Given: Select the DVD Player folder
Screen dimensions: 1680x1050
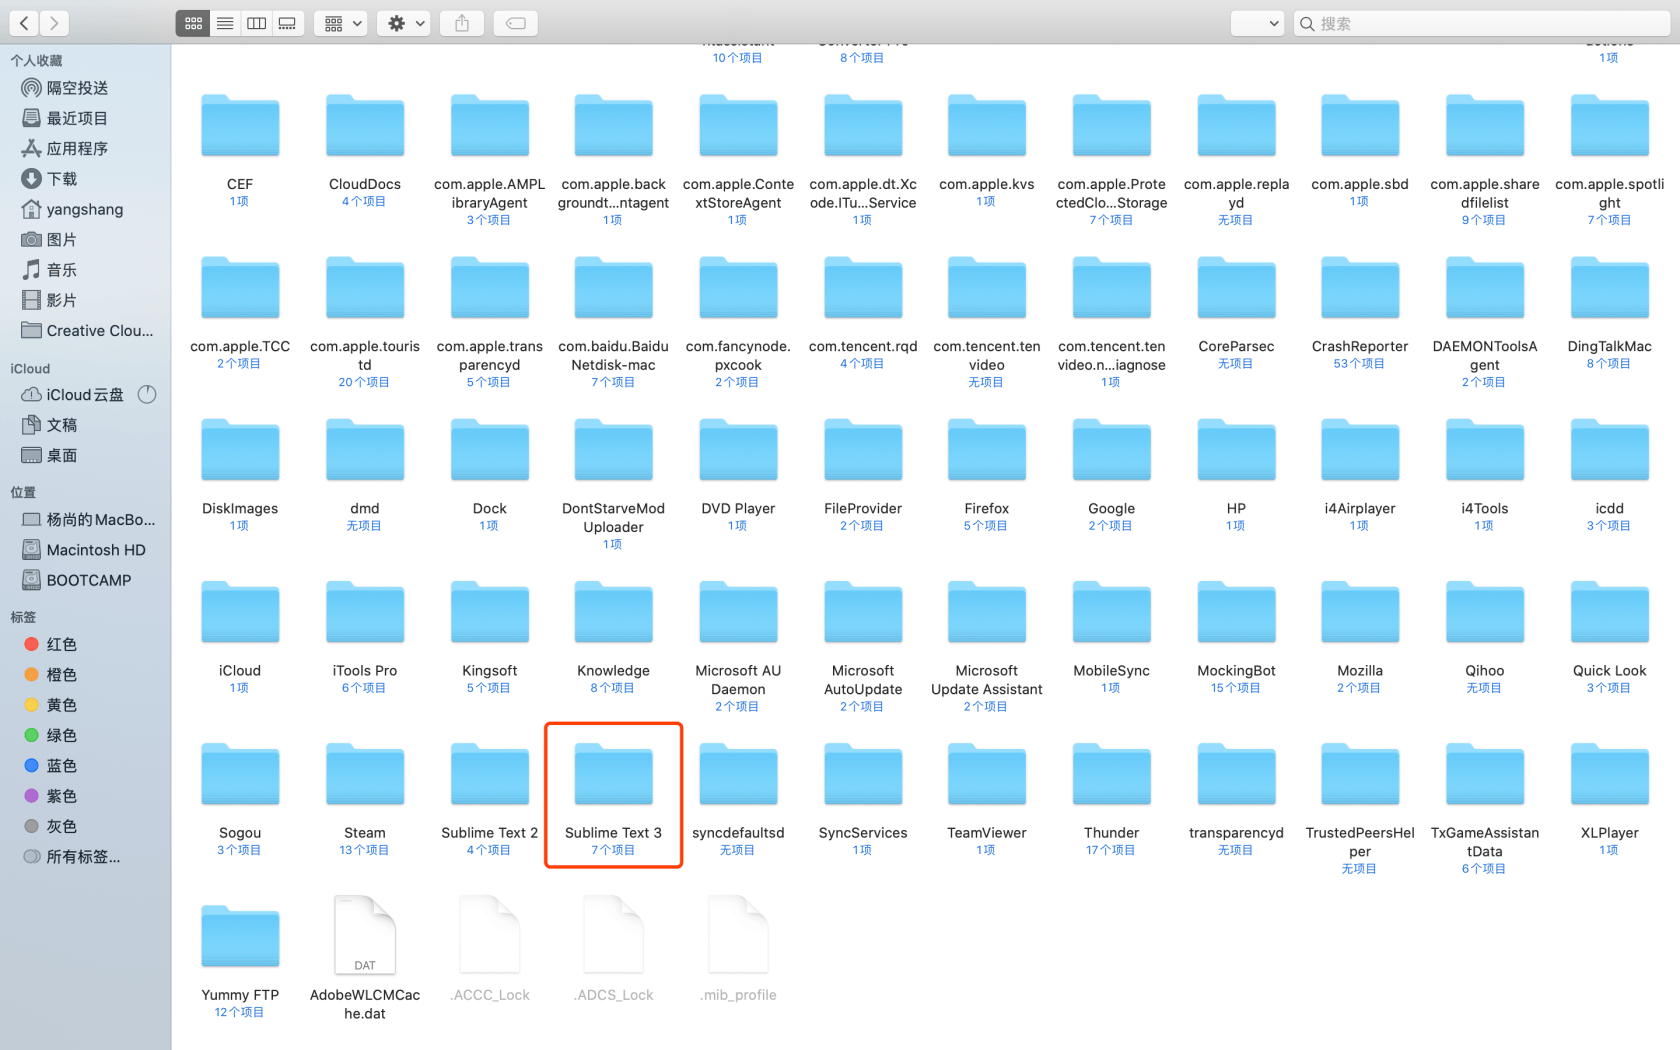Looking at the screenshot, I should tap(738, 451).
